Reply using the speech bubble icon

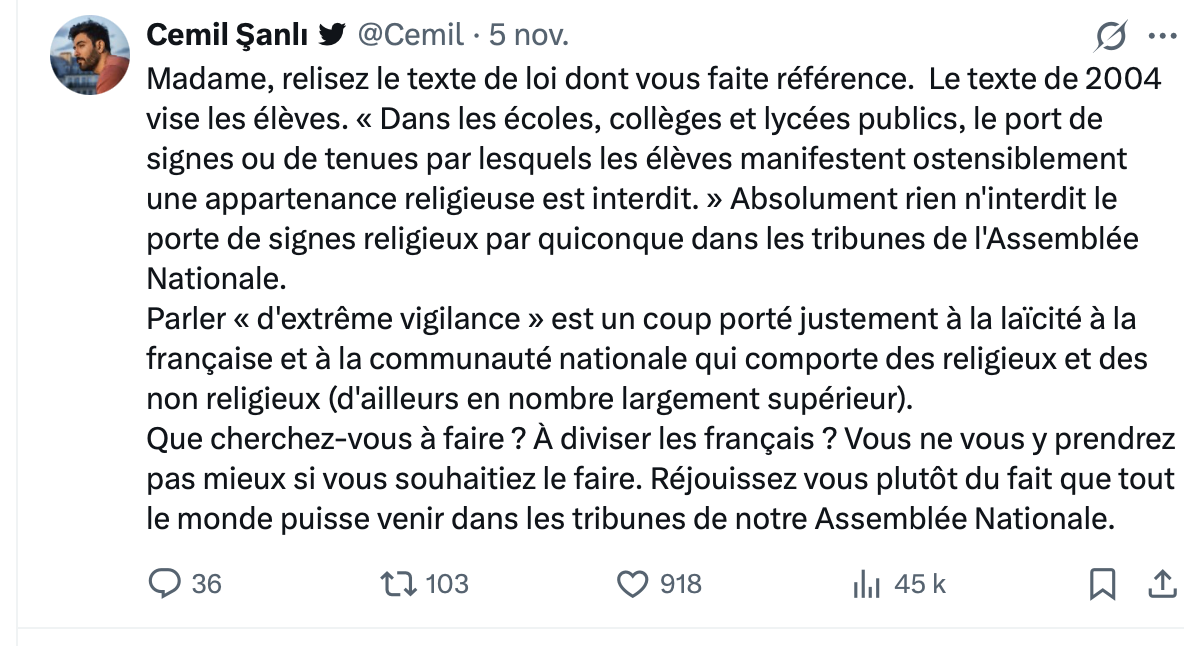tap(163, 584)
